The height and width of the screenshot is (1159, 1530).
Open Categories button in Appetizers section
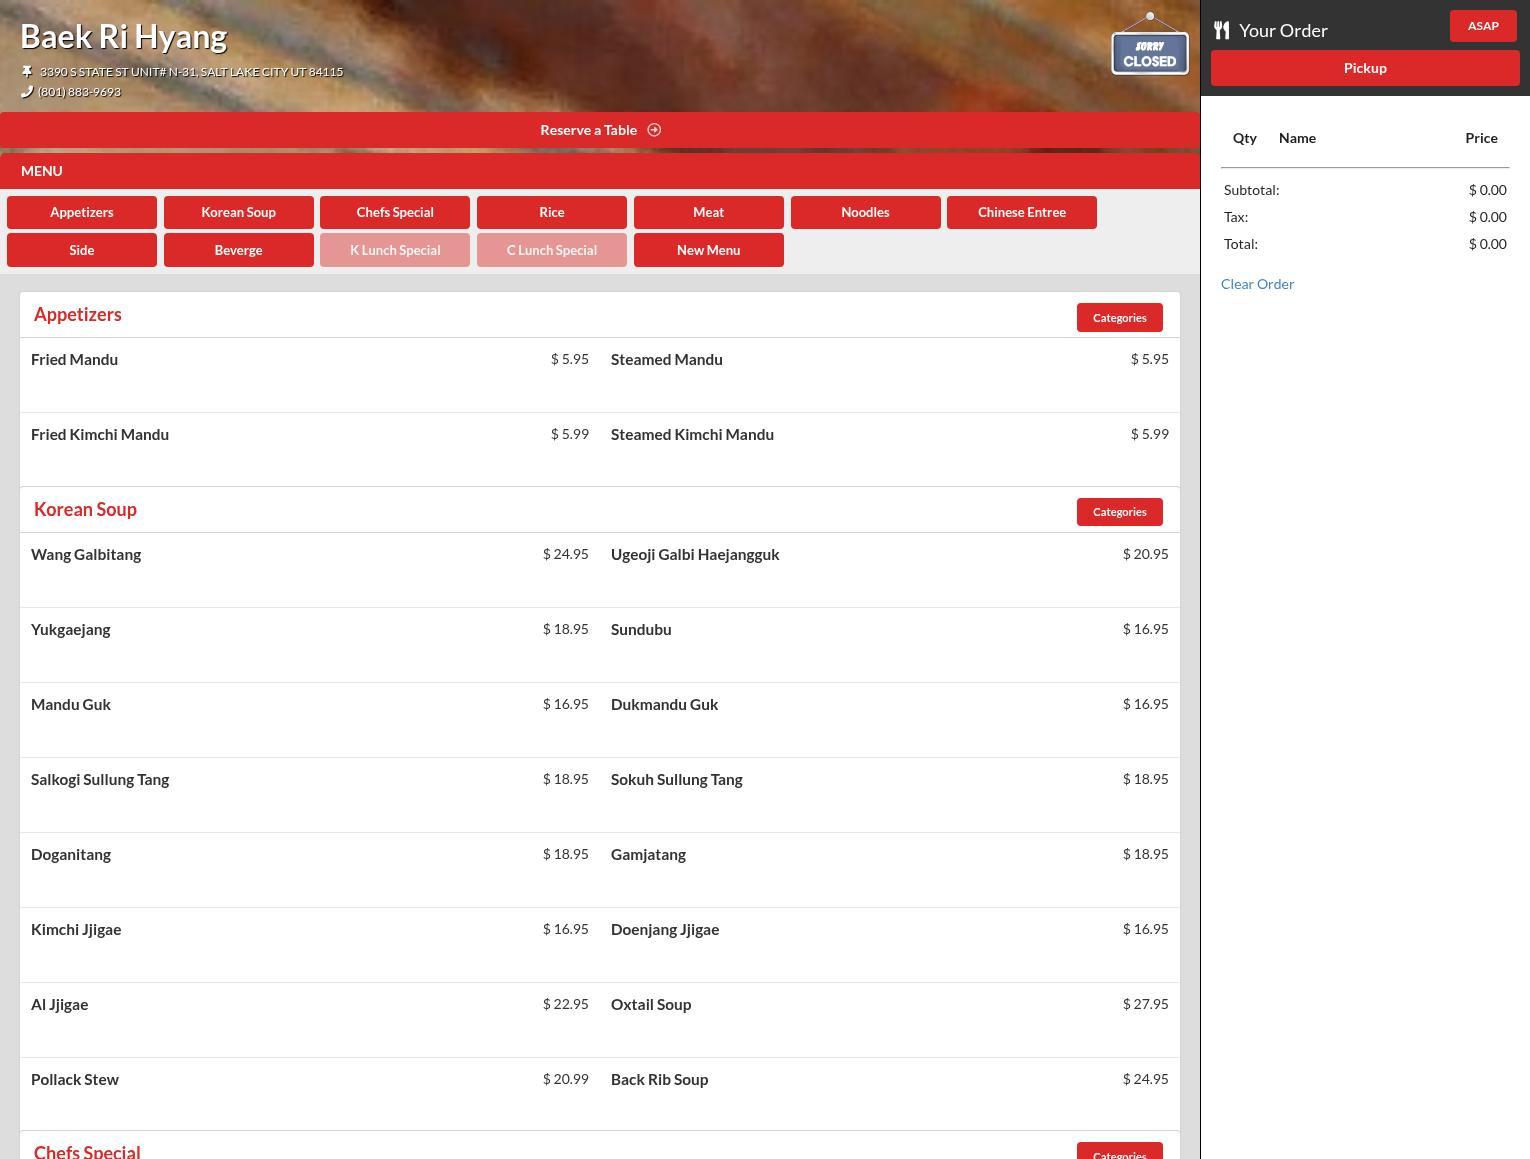(1119, 318)
